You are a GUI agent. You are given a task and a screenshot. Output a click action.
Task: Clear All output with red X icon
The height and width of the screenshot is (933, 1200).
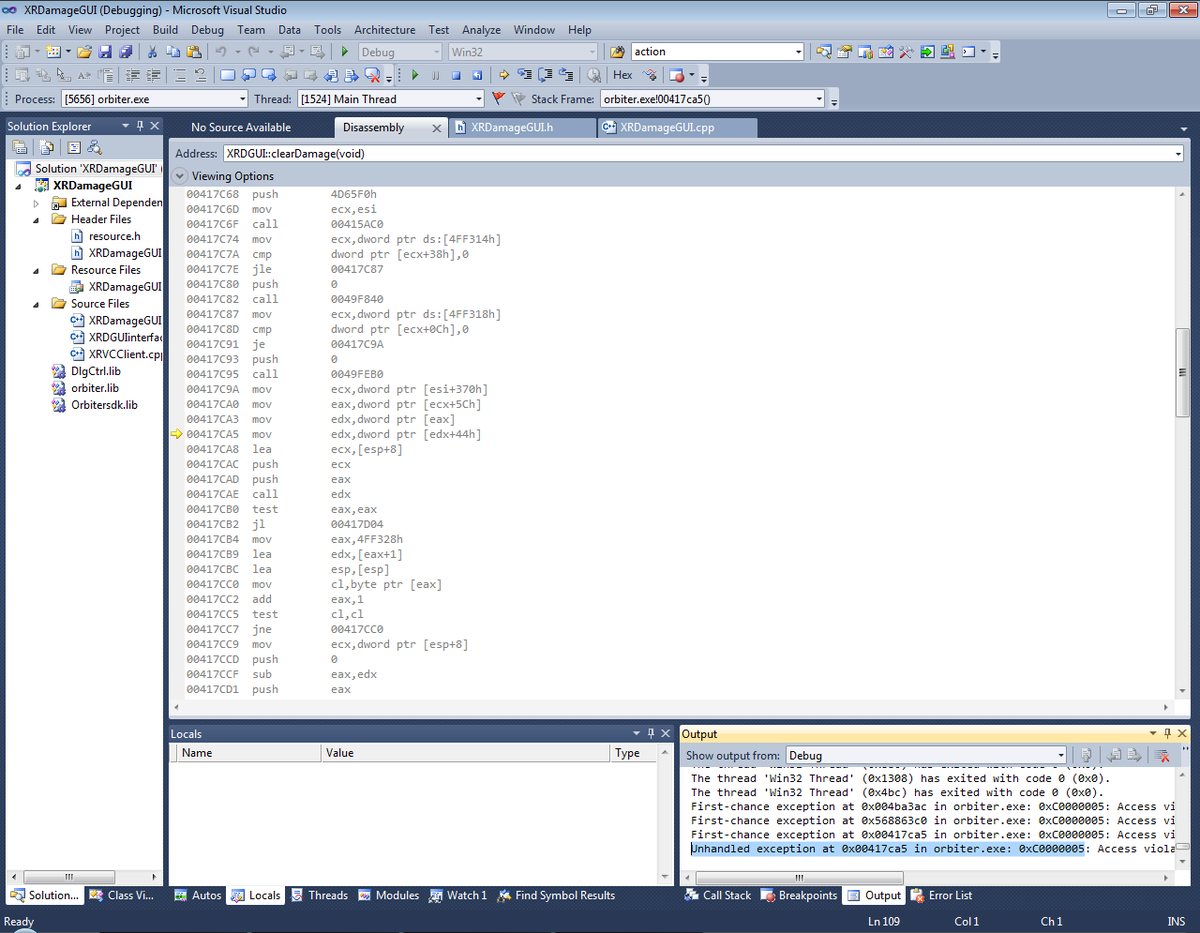pyautogui.click(x=1162, y=755)
